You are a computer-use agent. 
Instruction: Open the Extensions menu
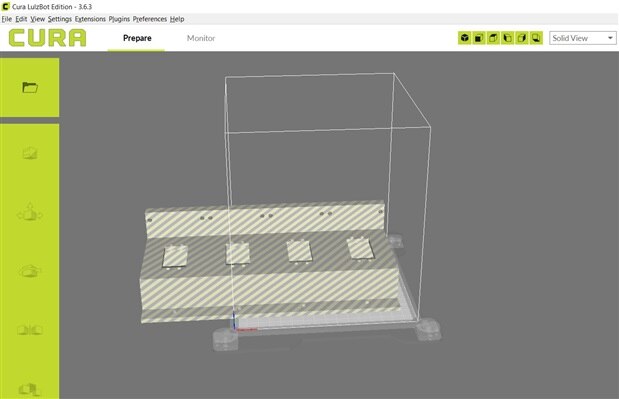pyautogui.click(x=90, y=19)
